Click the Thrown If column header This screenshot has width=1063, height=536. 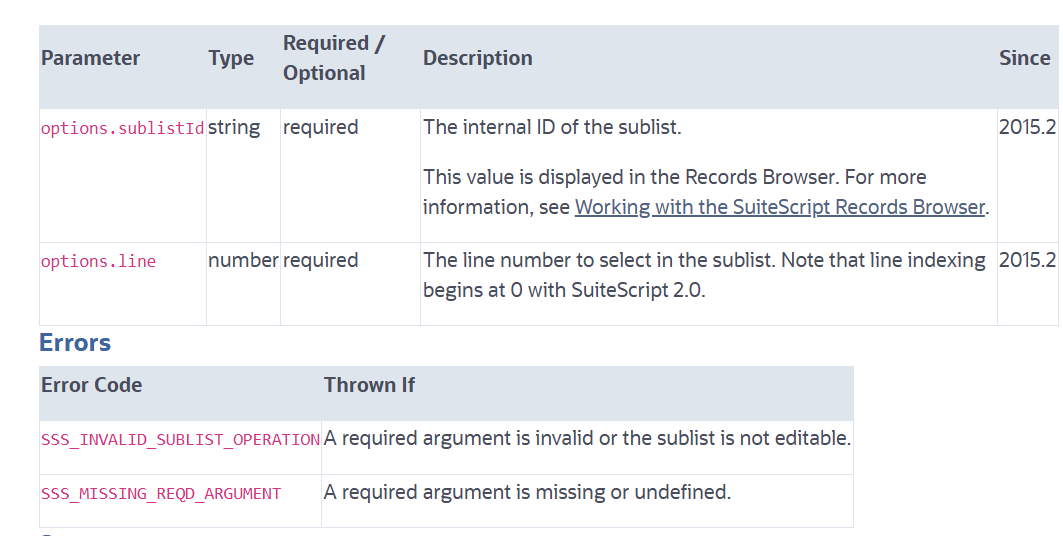point(369,385)
